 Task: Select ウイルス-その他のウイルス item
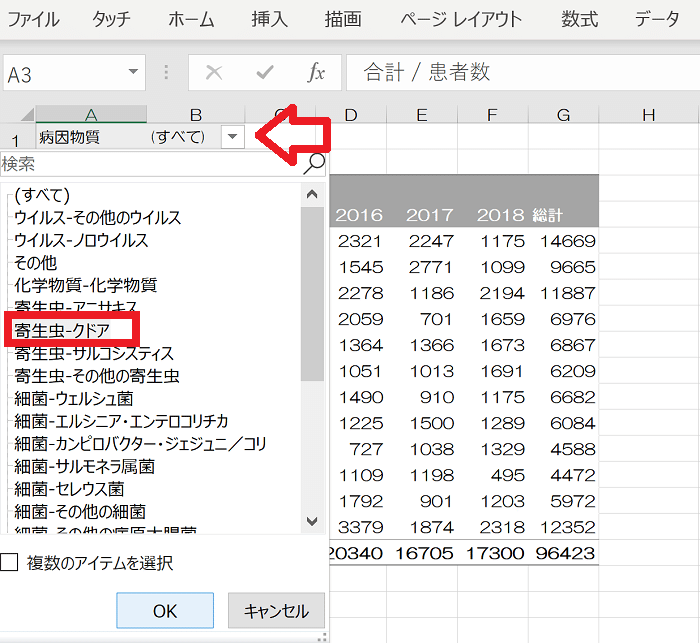click(x=97, y=217)
